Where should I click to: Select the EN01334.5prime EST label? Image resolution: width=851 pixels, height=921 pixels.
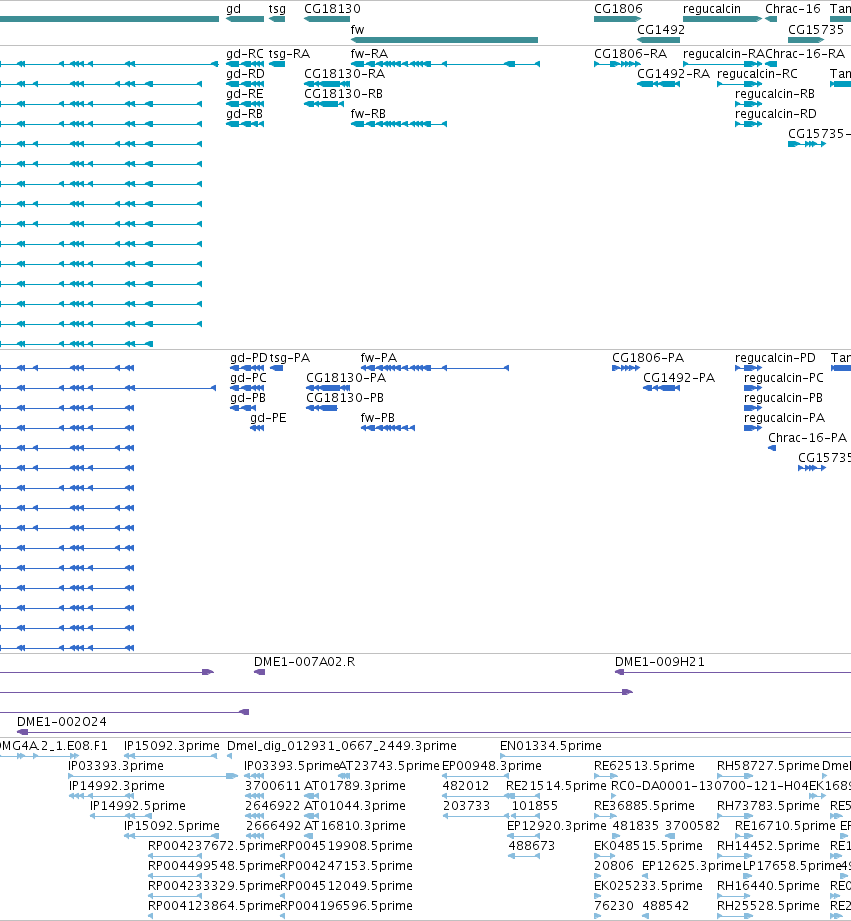[551, 746]
